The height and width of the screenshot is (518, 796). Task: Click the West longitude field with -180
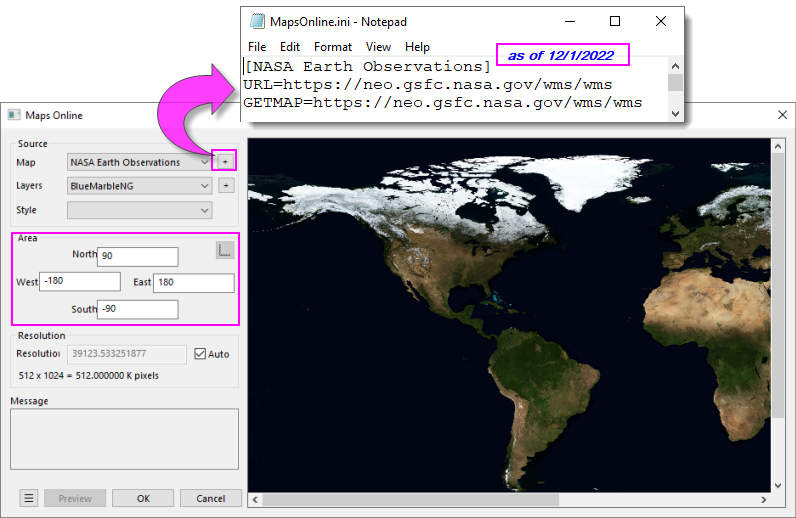[80, 281]
